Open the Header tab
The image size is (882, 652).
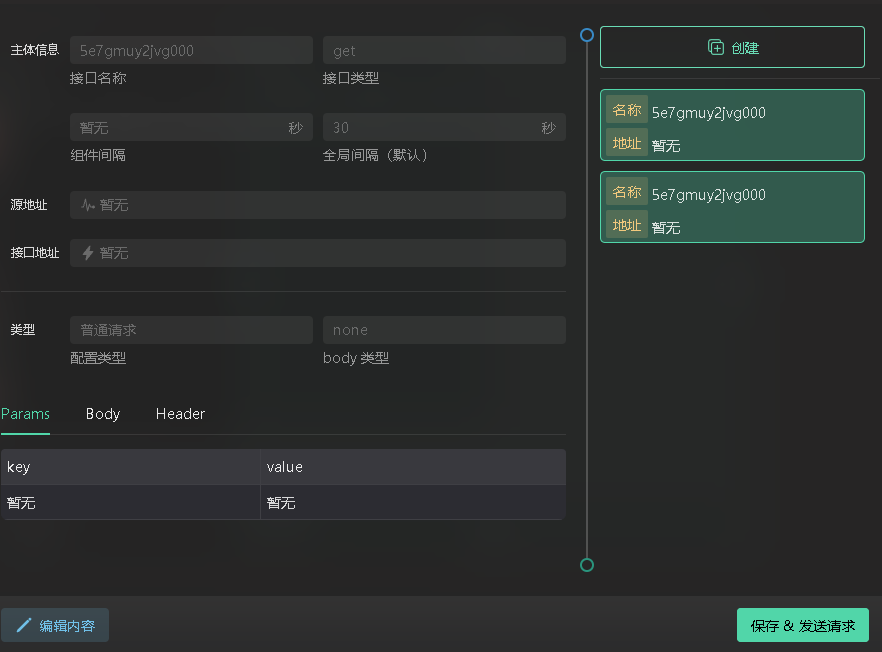[x=180, y=414]
